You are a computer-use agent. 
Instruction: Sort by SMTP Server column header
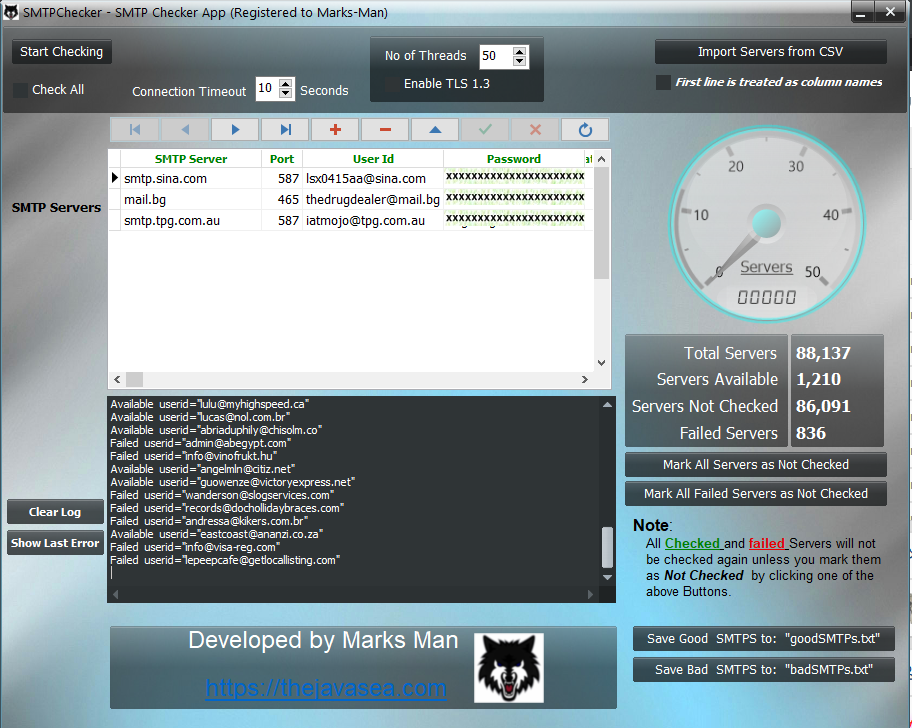191,159
